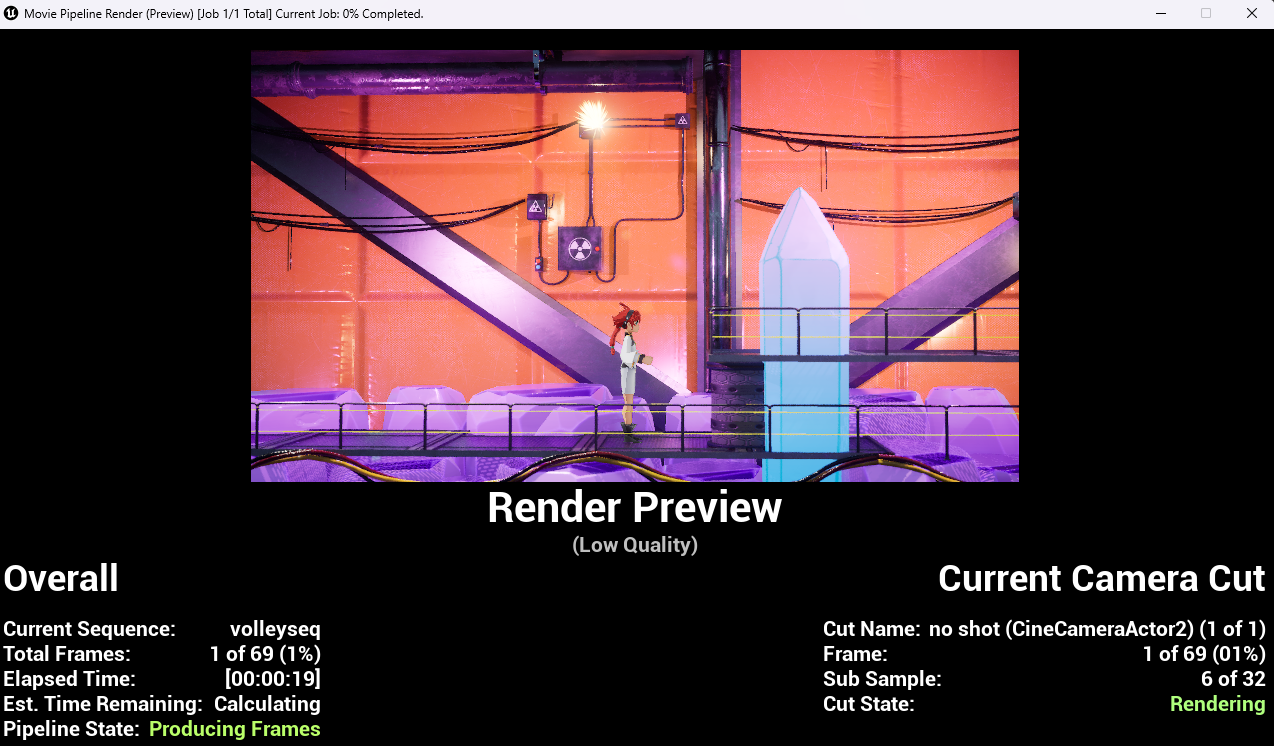Click the 'Total Frames:' label
Image resolution: width=1274 pixels, height=746 pixels.
point(67,654)
